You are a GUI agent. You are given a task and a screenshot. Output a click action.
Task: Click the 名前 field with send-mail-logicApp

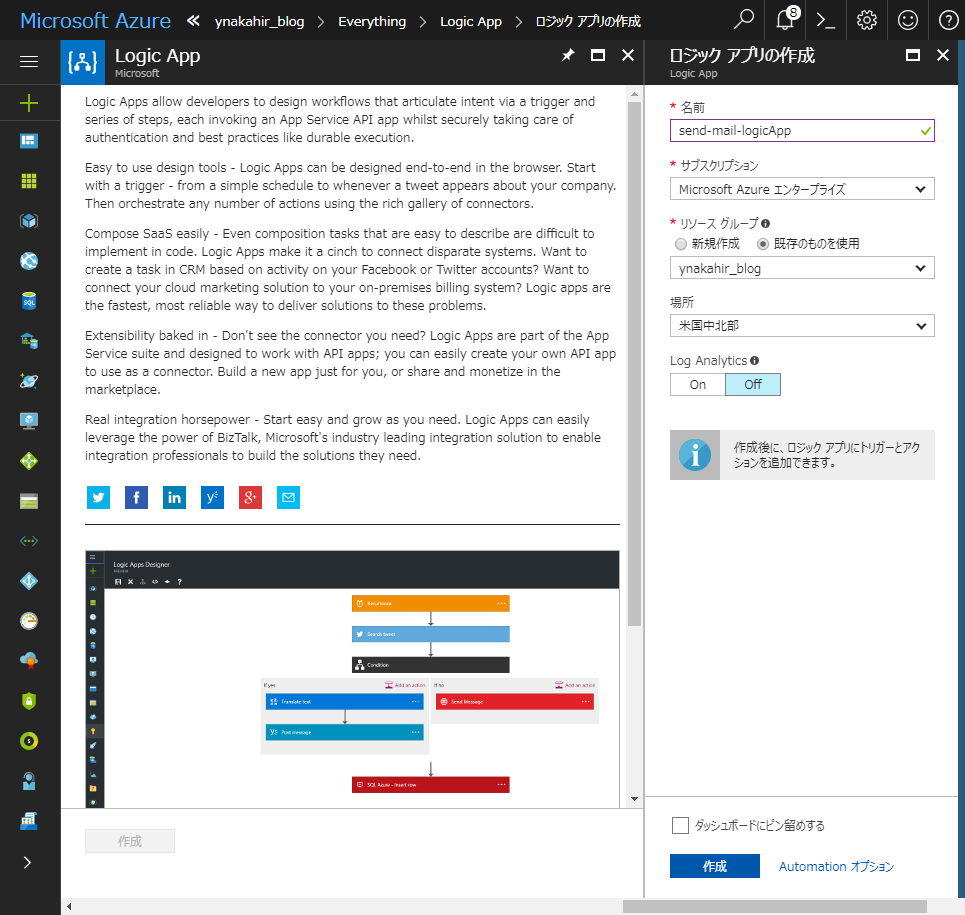tap(802, 130)
